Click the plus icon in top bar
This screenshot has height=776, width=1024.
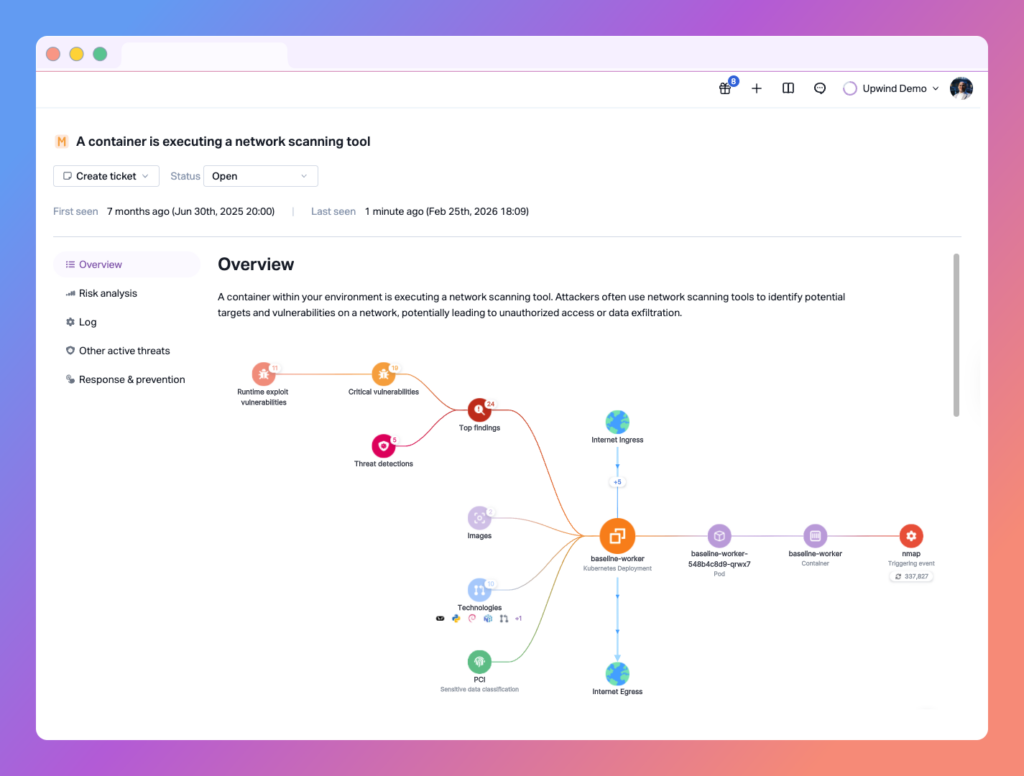point(756,88)
